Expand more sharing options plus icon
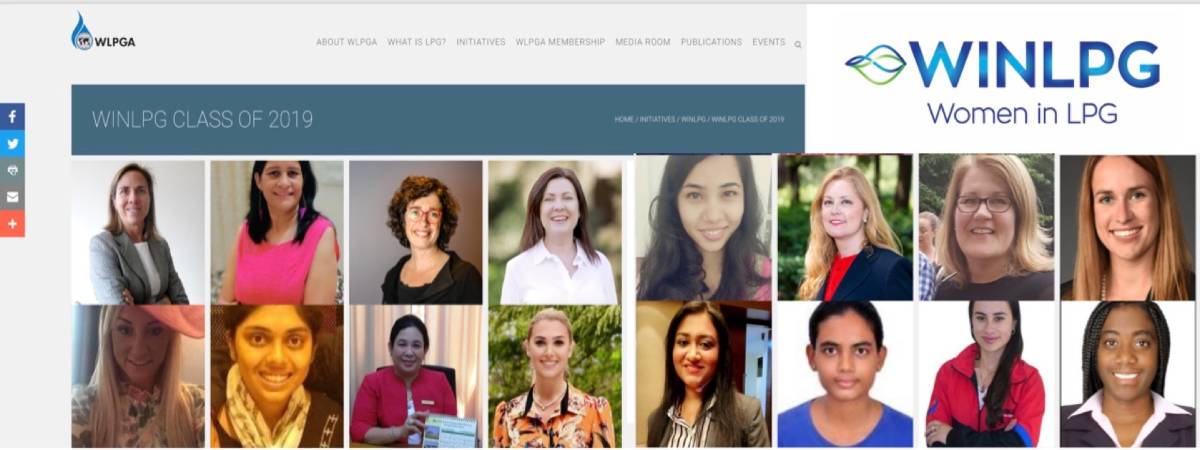 pos(12,224)
